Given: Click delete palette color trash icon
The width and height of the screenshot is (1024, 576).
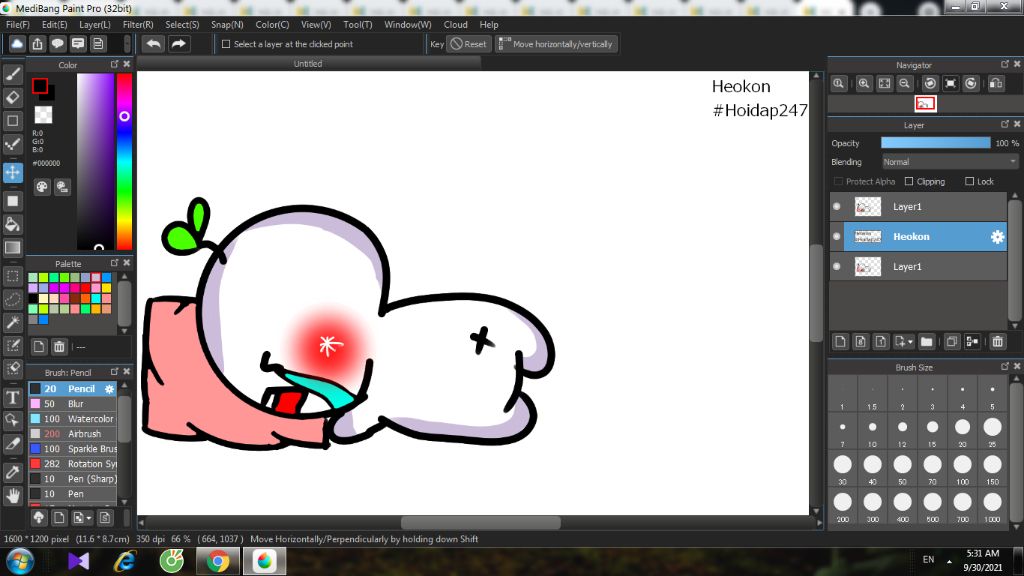Looking at the screenshot, I should [59, 347].
